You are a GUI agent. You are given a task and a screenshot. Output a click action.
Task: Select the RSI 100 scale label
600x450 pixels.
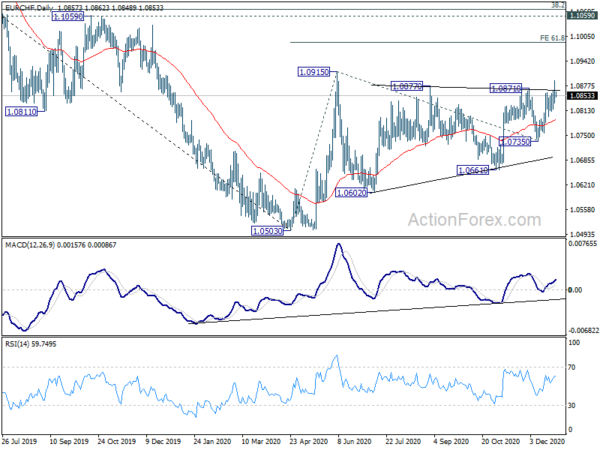574,342
